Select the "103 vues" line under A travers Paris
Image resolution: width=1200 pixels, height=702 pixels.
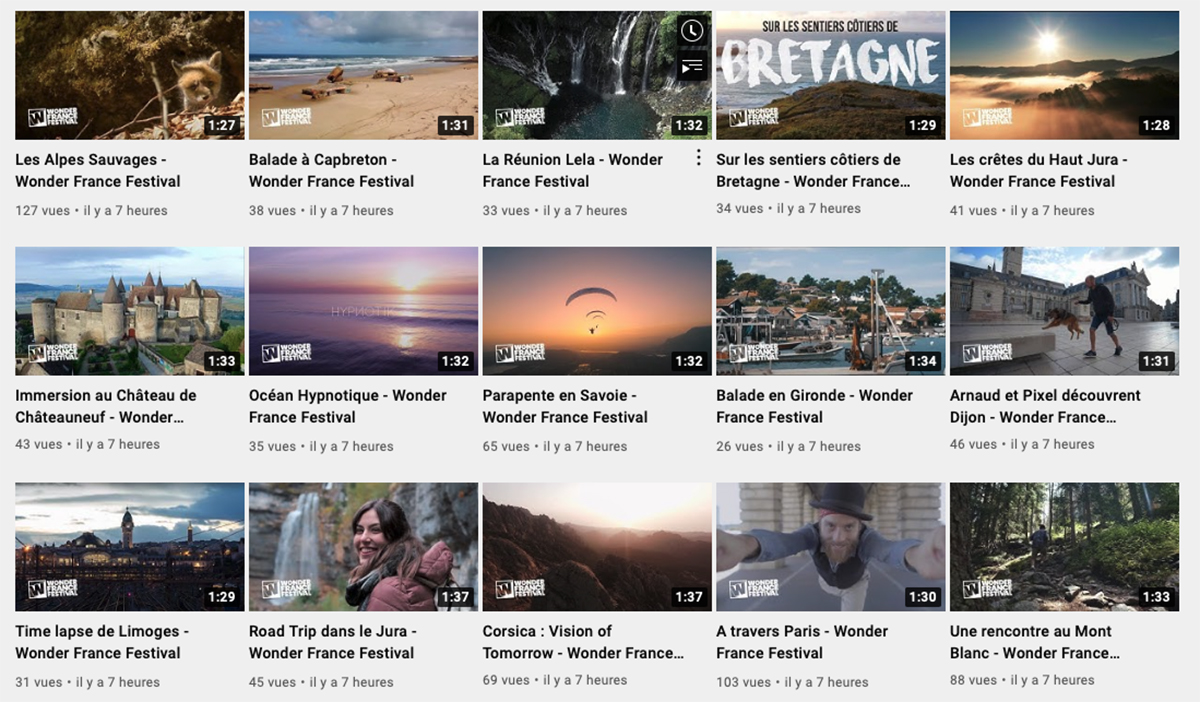tap(793, 682)
